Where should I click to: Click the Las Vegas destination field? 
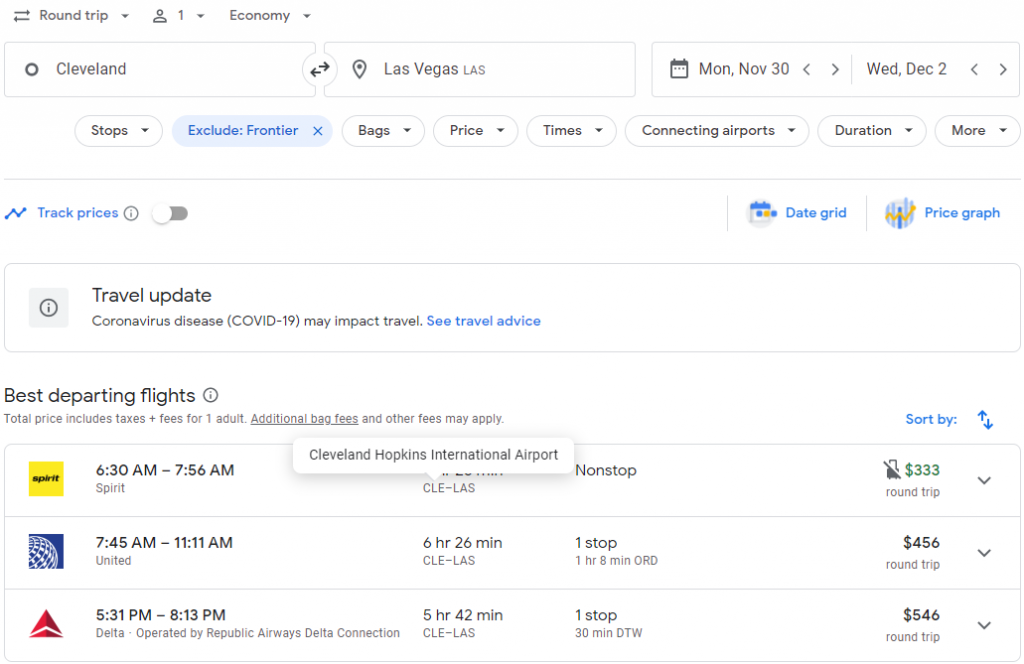[x=480, y=69]
